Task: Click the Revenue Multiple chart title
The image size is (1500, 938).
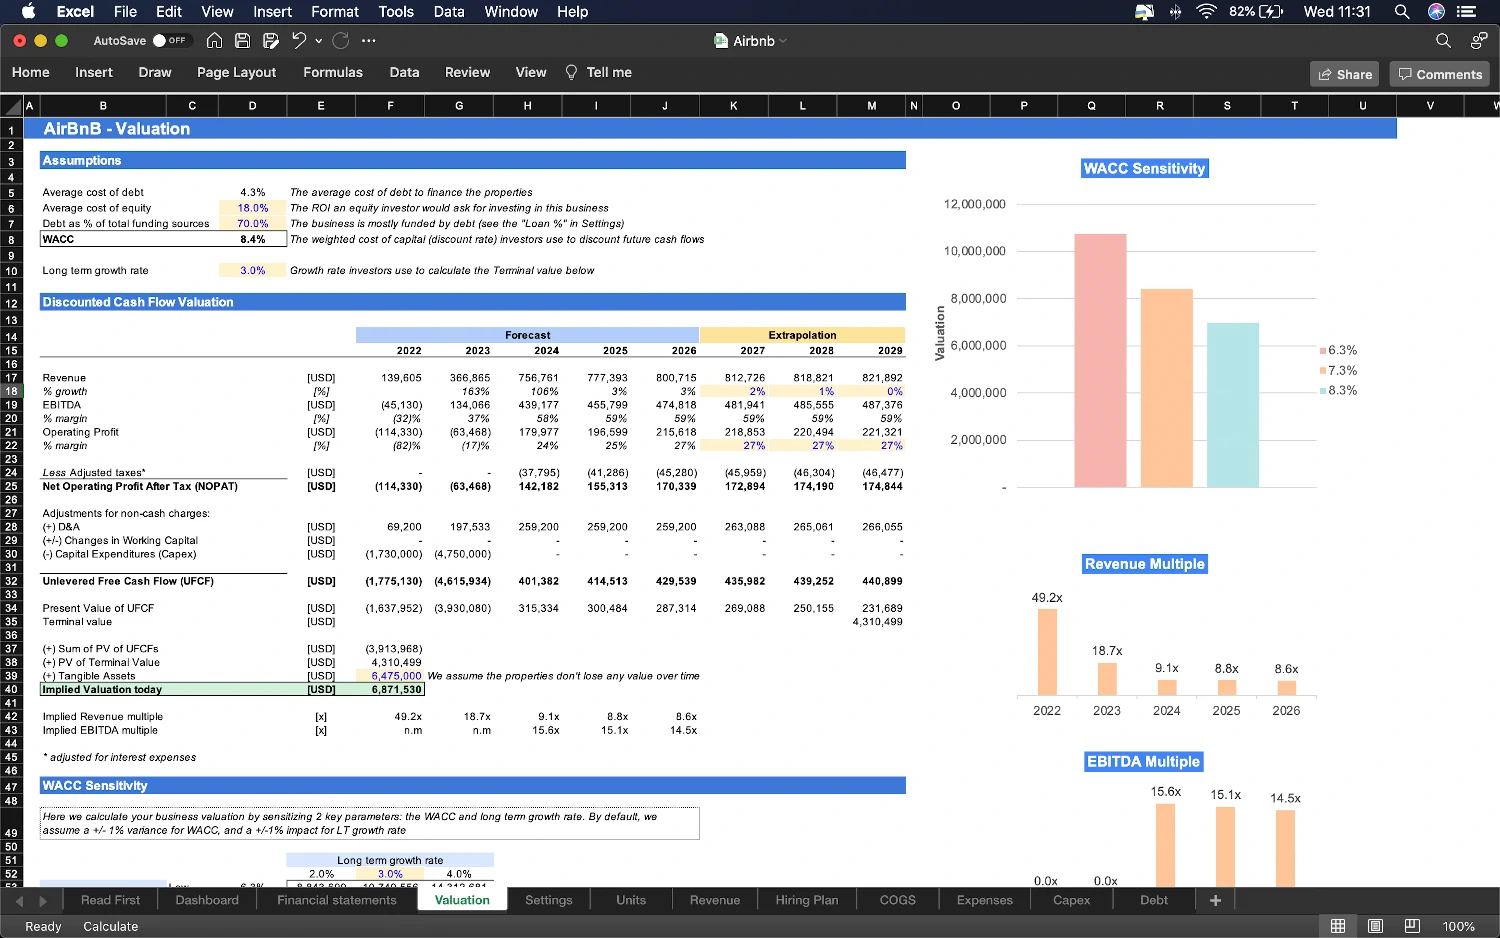Action: [x=1144, y=564]
